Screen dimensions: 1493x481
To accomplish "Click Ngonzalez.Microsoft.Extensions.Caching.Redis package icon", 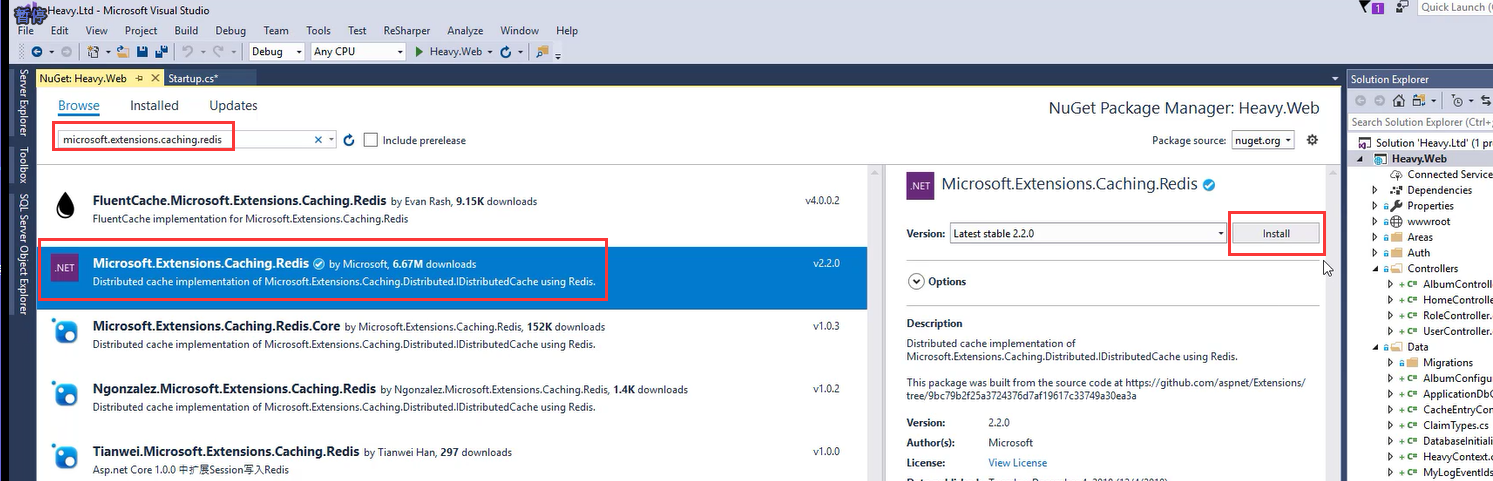I will click(x=65, y=393).
